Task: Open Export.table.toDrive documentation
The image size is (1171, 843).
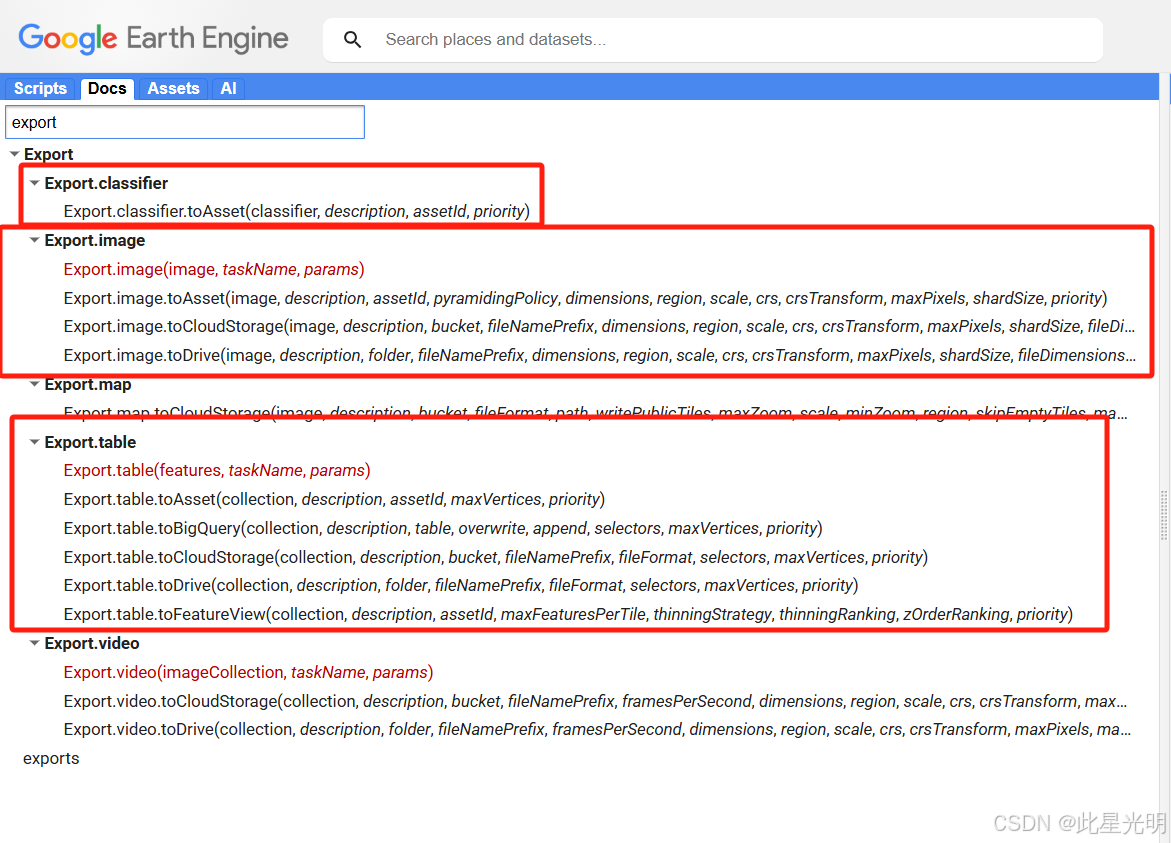Action: (461, 585)
